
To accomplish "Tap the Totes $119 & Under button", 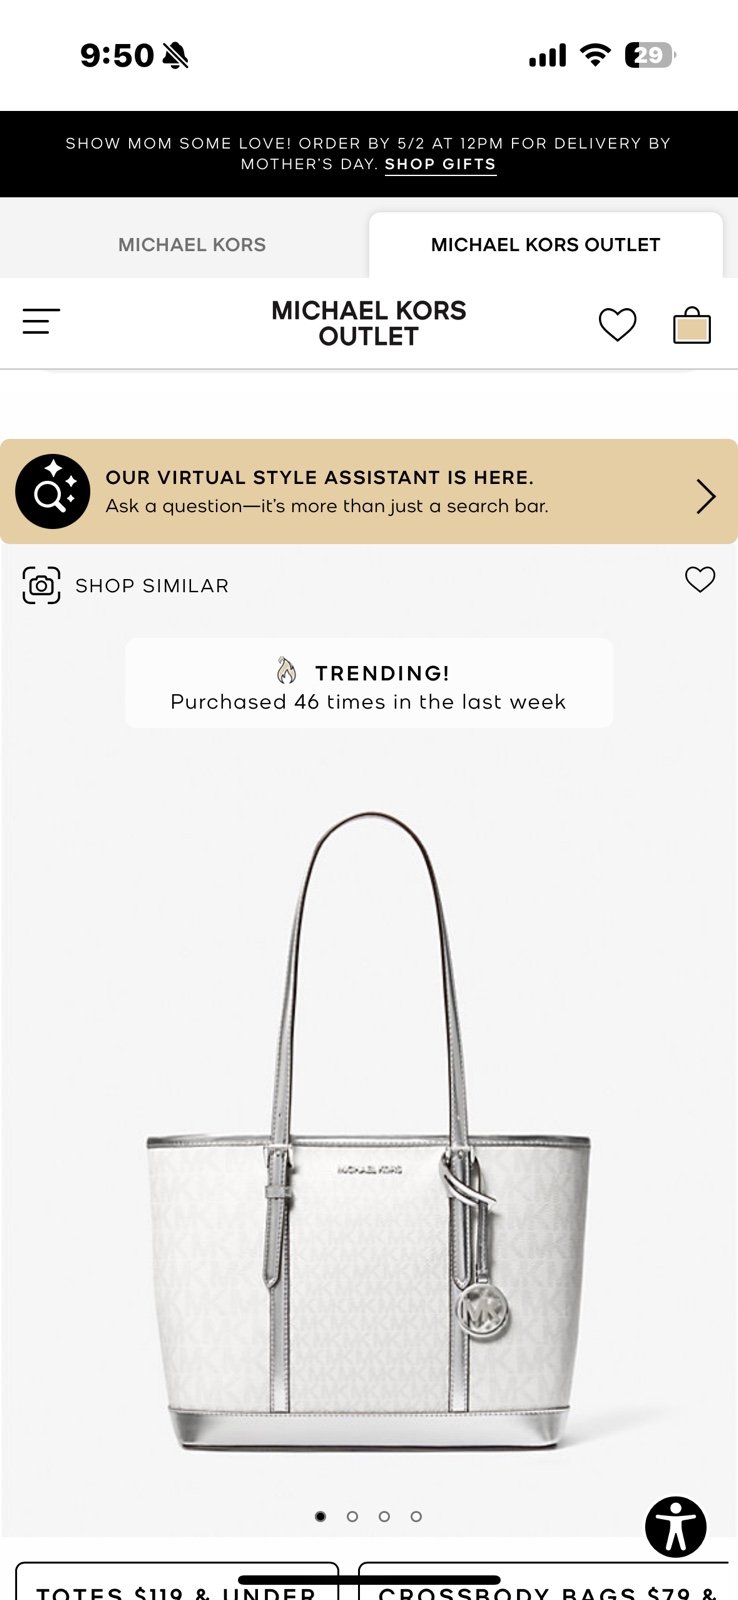I will click(x=177, y=1582).
